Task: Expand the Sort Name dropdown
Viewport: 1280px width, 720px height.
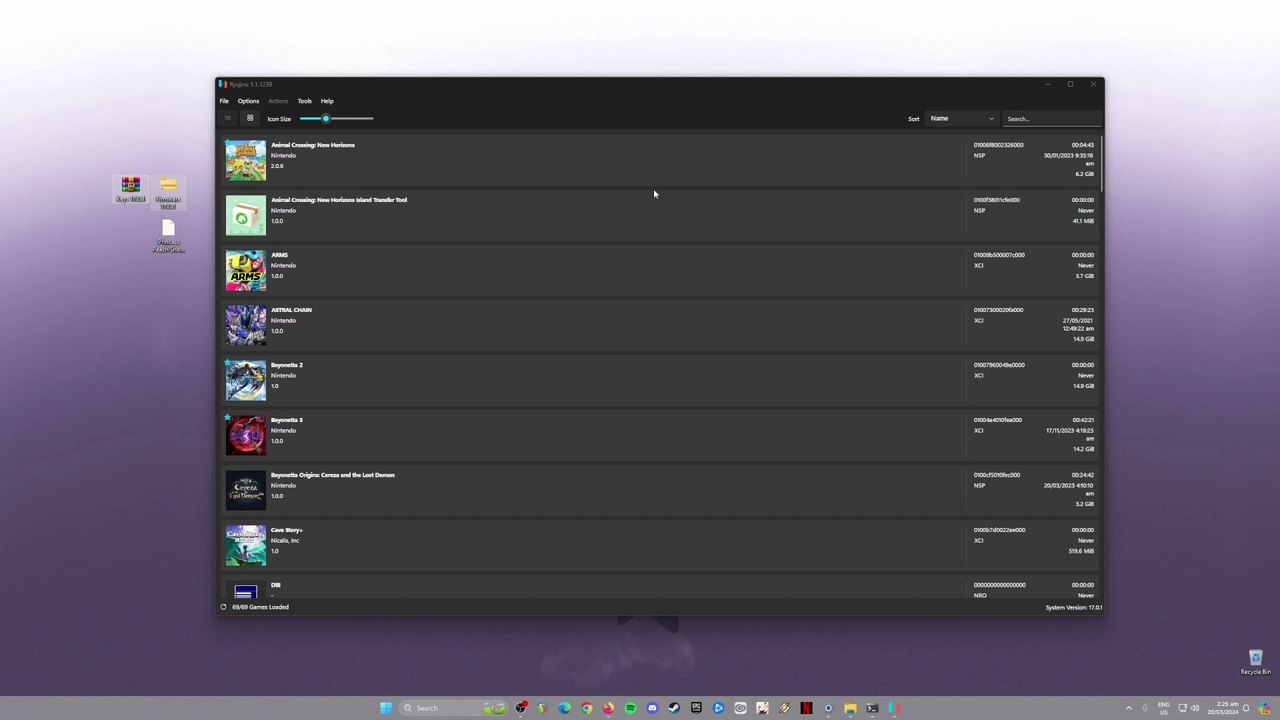Action: point(962,118)
